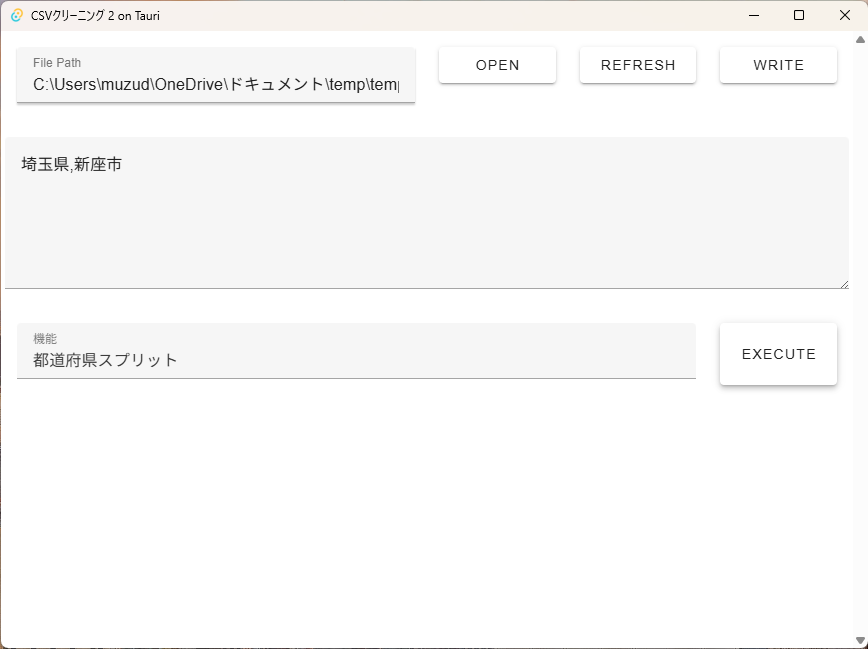Click the Tauri app icon in title bar

coord(17,16)
